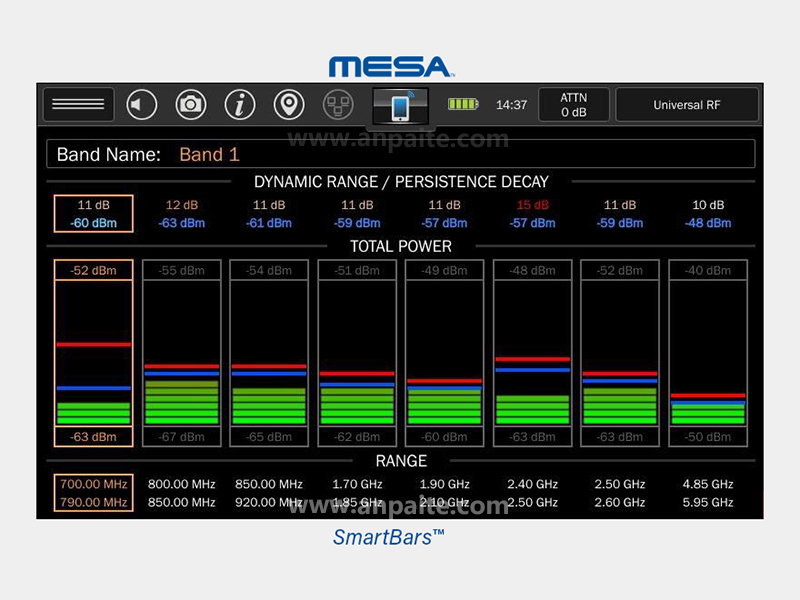Select the mobile phone mode icon
This screenshot has height=600, width=800.
tap(400, 106)
